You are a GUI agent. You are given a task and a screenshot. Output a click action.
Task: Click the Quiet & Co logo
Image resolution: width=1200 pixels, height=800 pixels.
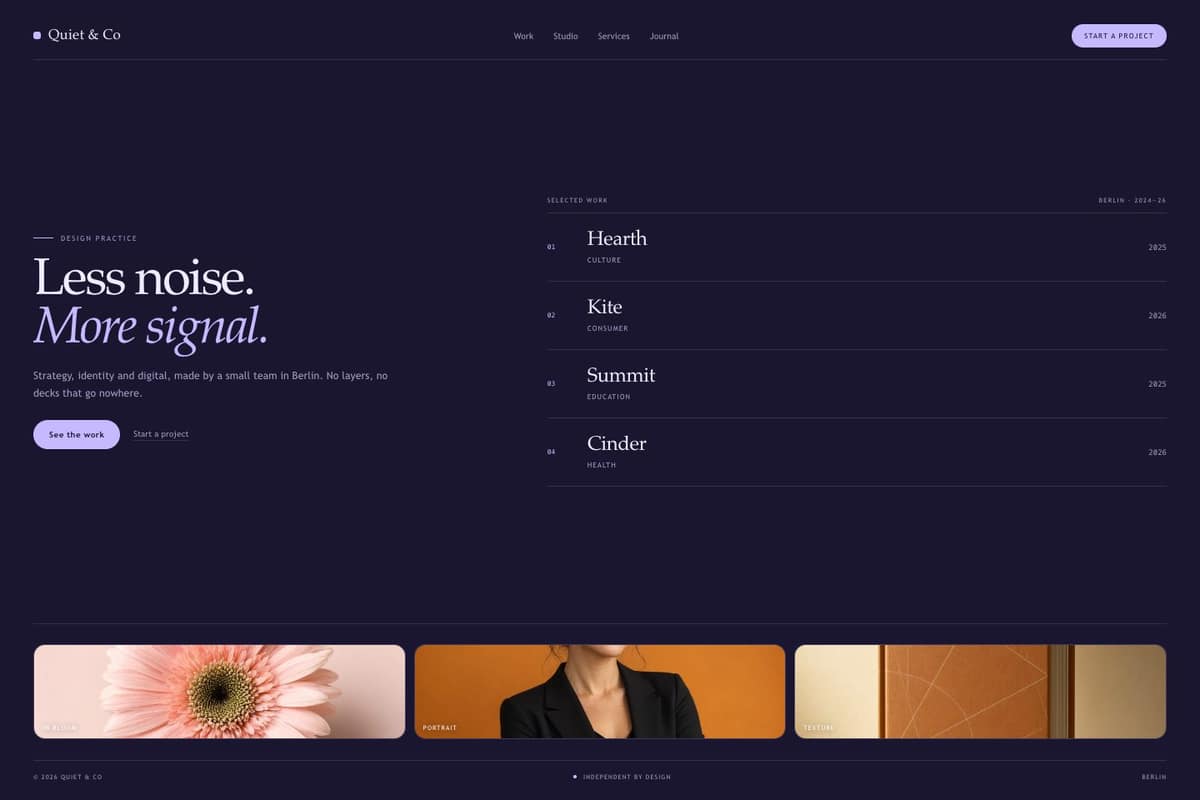[x=77, y=35]
